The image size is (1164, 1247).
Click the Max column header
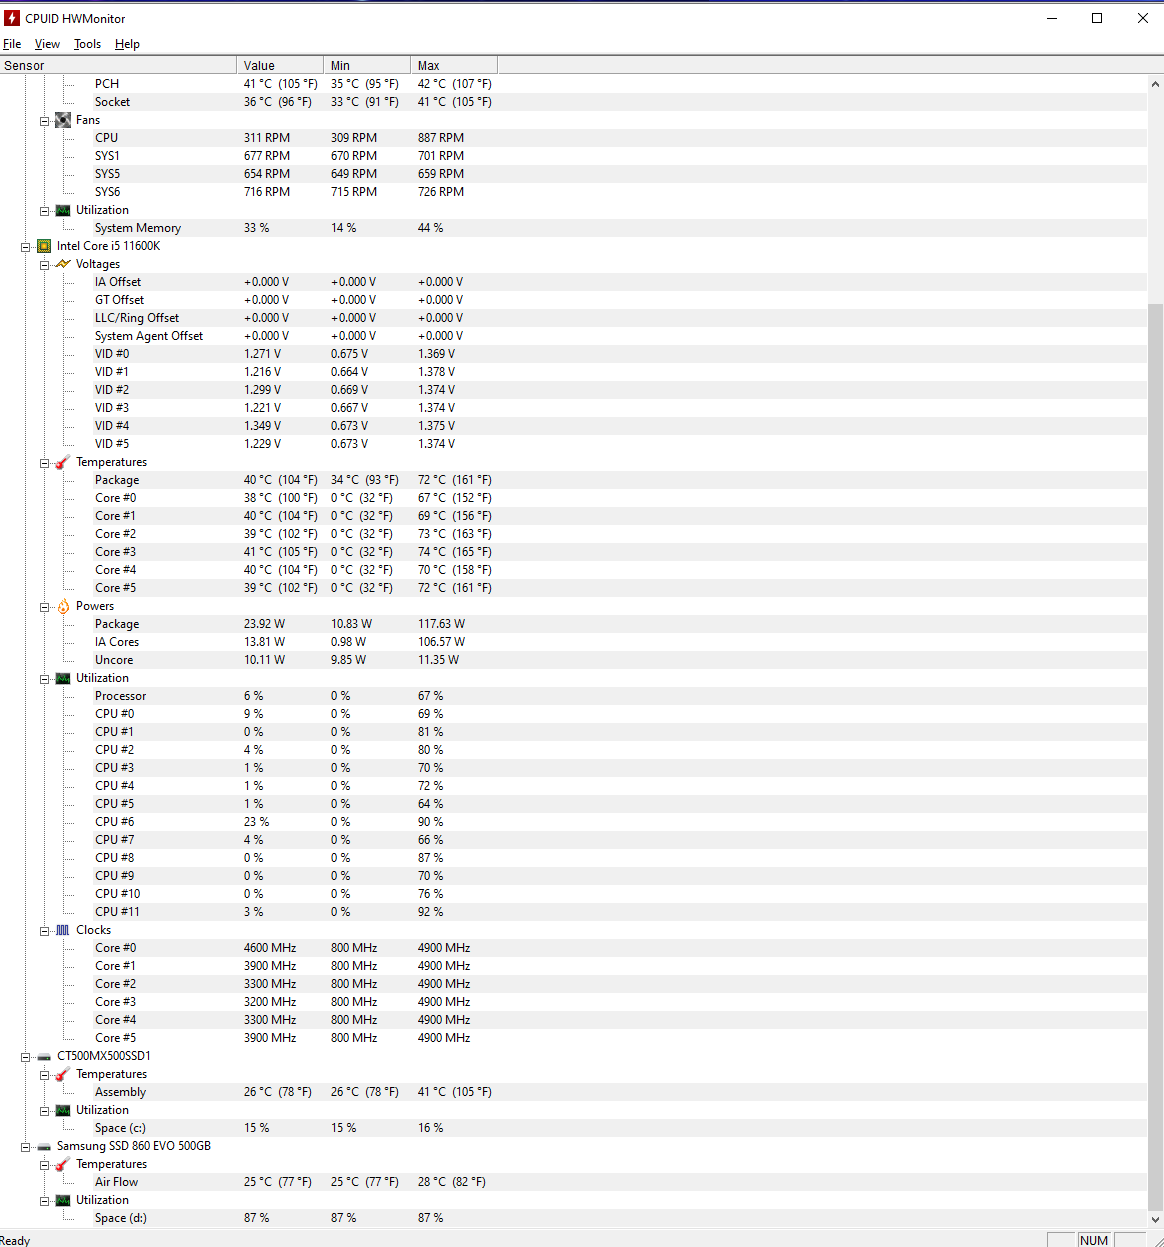point(454,65)
